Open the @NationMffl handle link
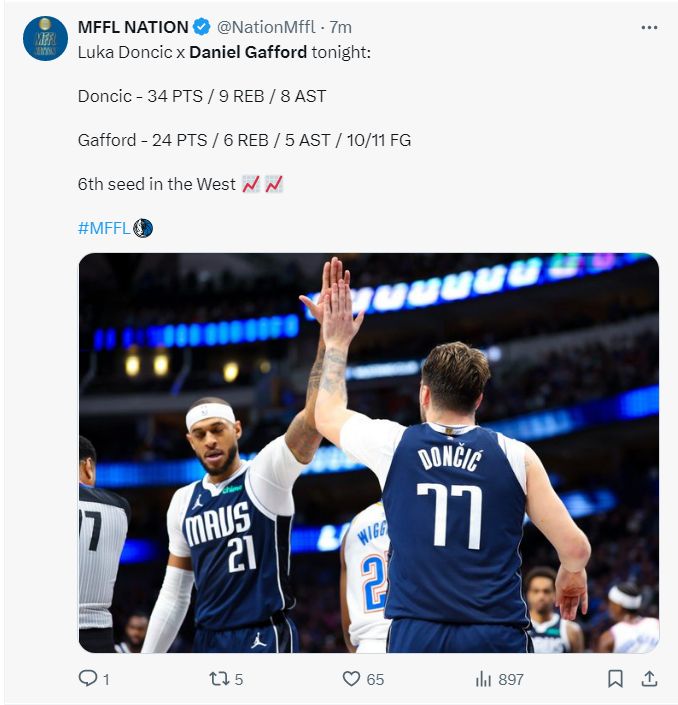This screenshot has width=678, height=705. pyautogui.click(x=266, y=27)
